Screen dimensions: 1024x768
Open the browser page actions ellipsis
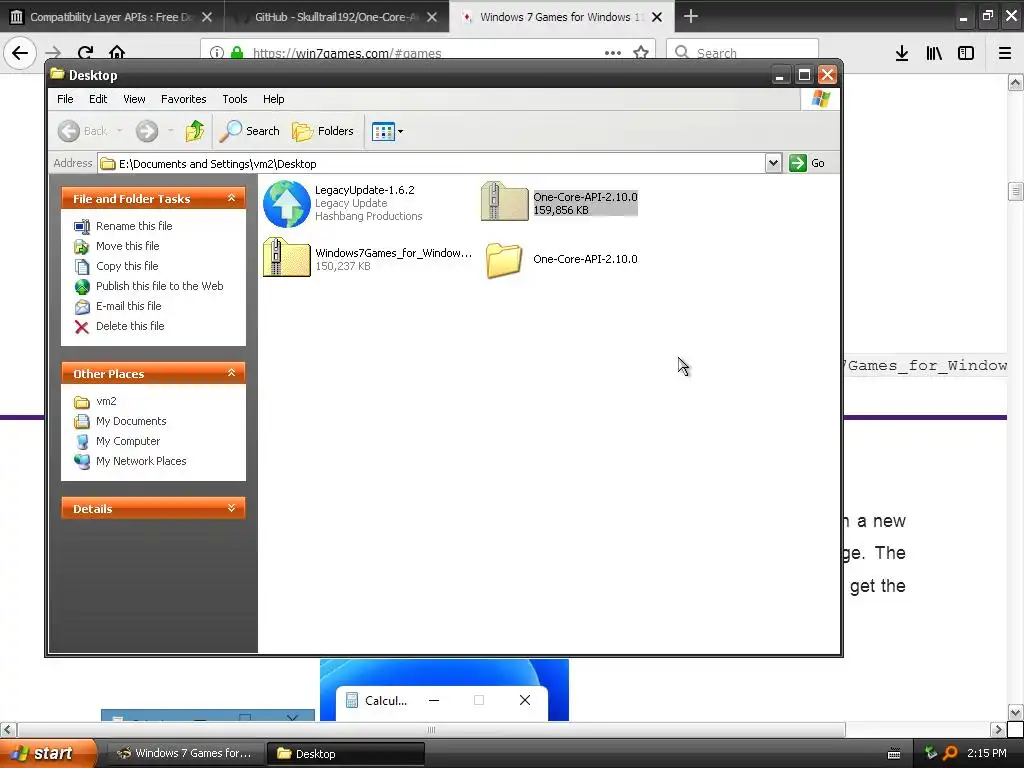point(613,53)
